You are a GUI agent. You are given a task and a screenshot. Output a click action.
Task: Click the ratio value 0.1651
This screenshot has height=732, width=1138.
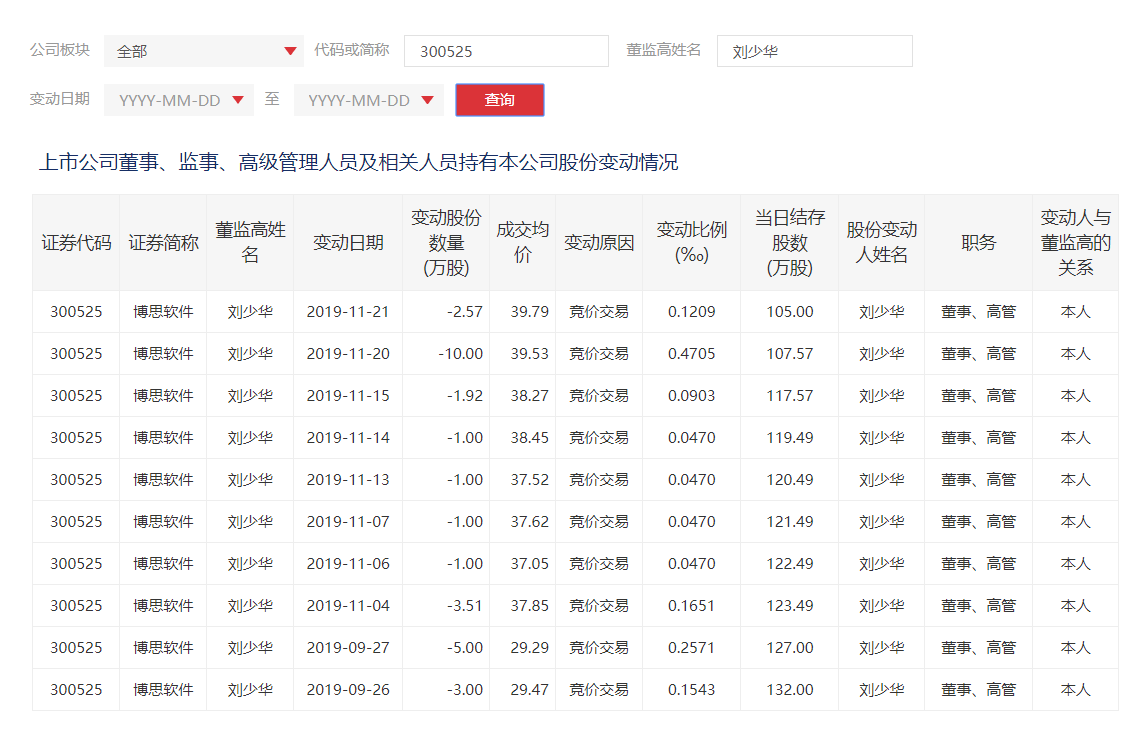692,606
